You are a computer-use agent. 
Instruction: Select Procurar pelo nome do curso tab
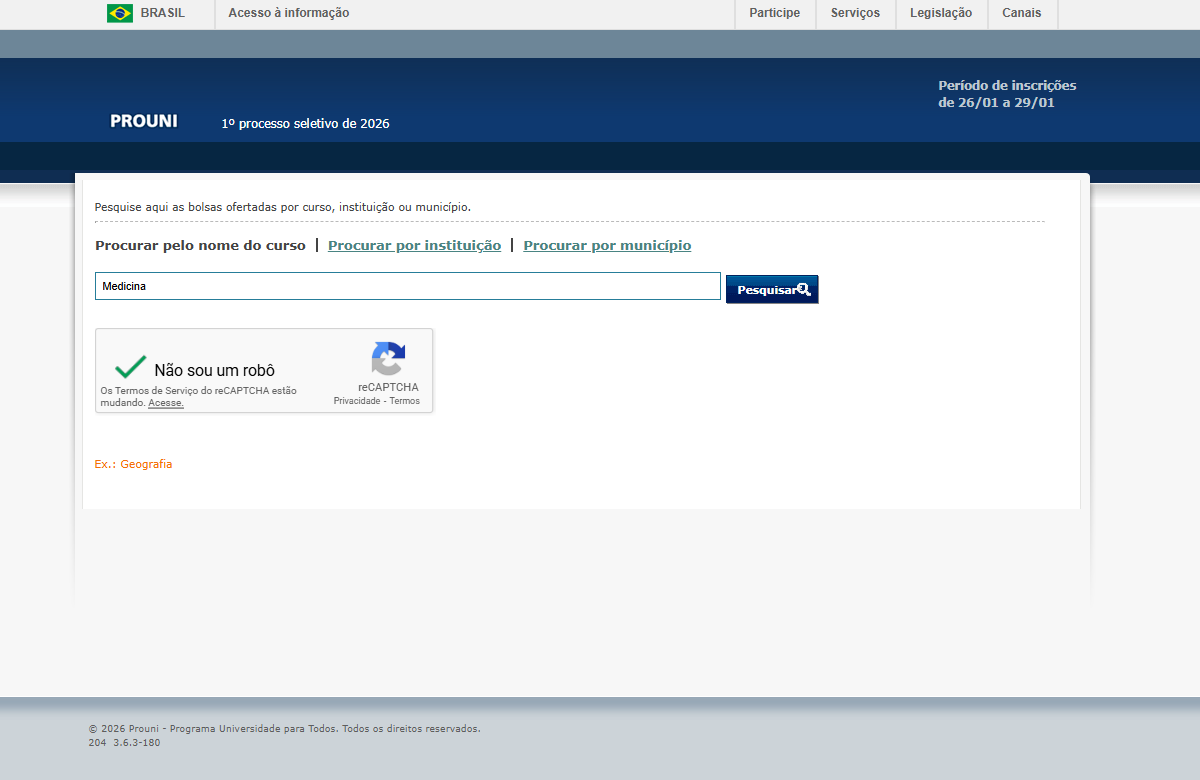200,246
